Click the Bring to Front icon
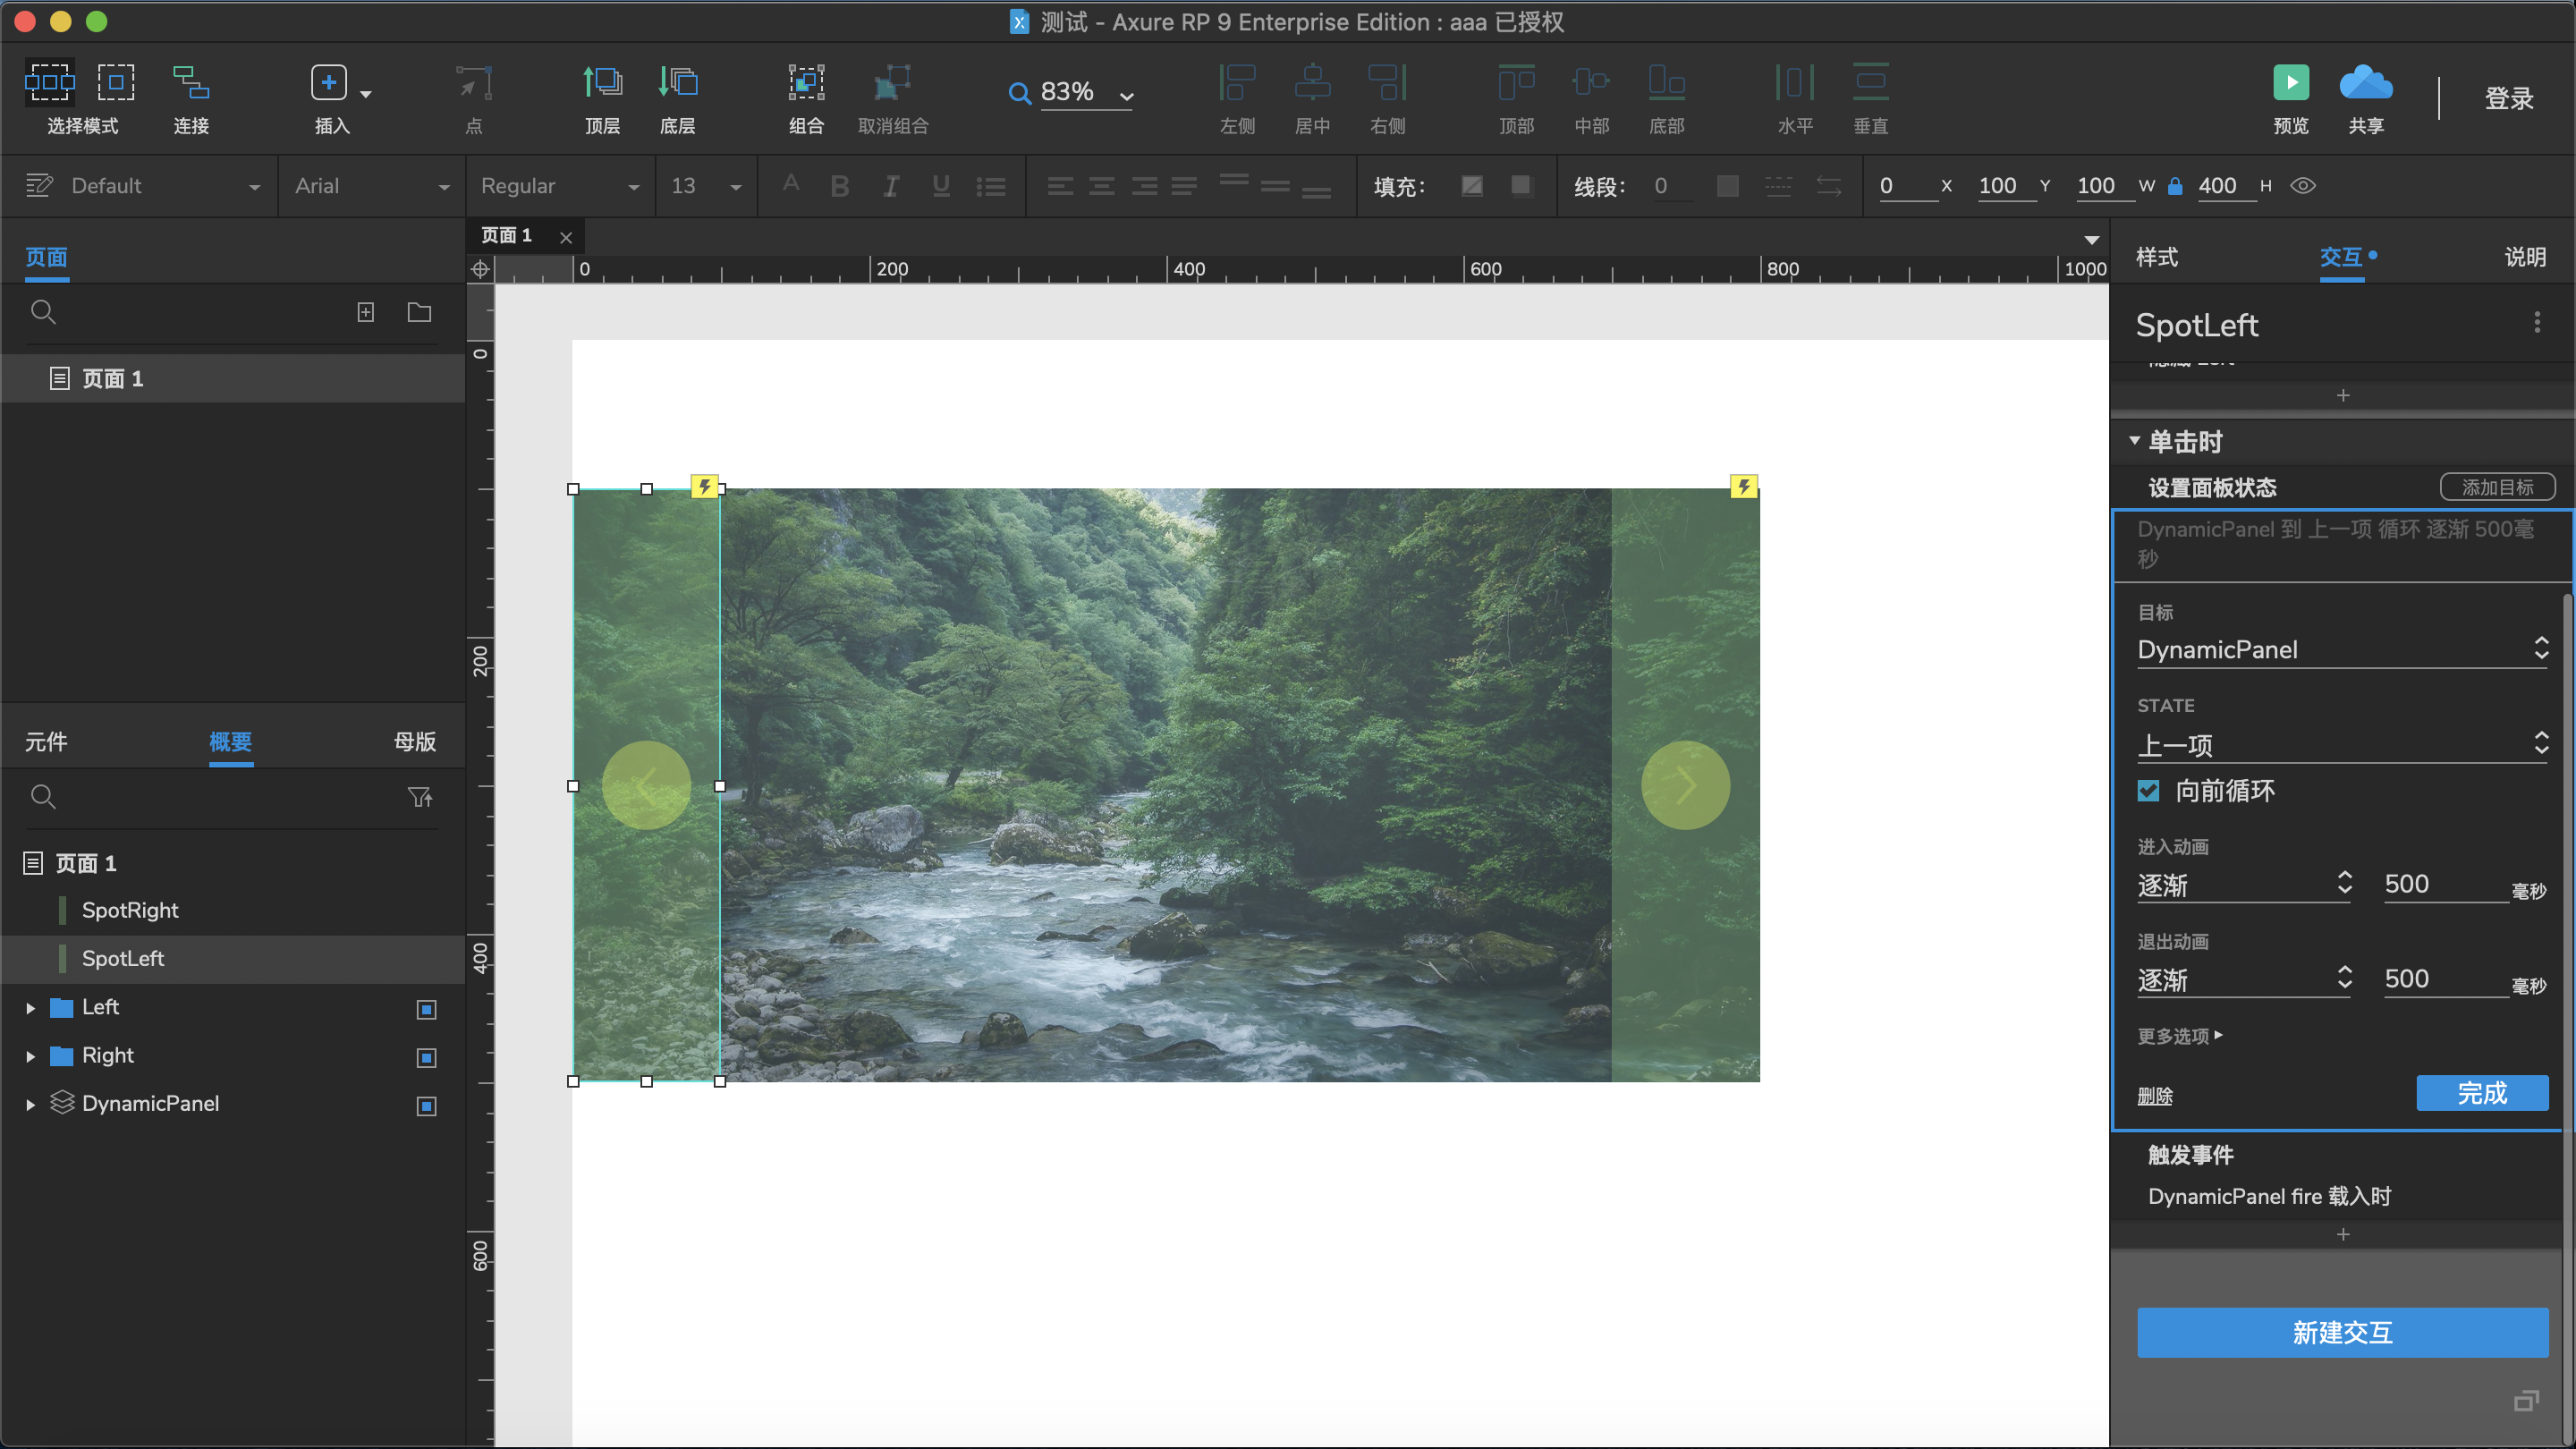Screen dimensions: 2576x1449 tap(602, 83)
